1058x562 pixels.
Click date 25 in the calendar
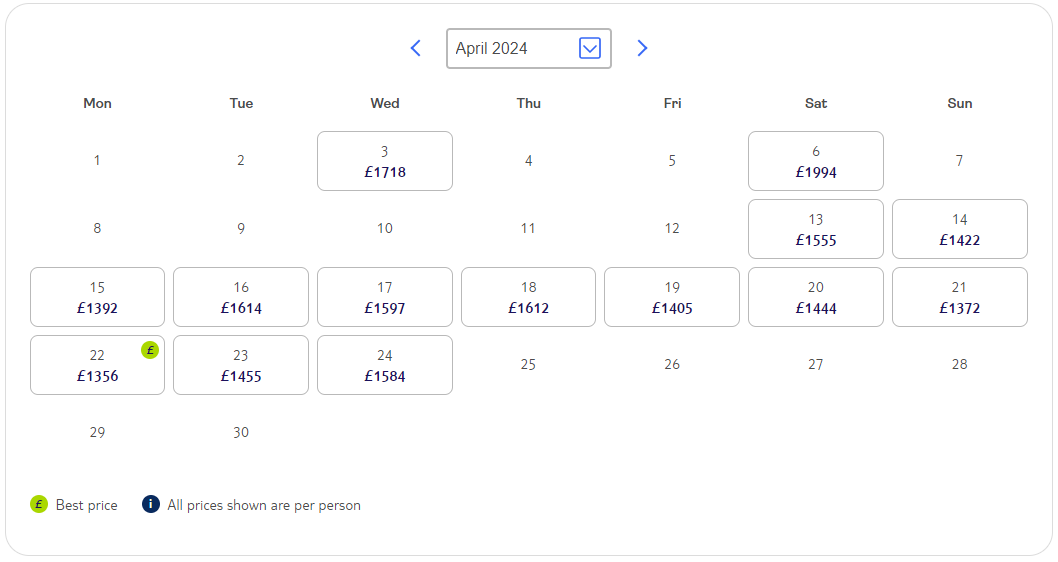click(528, 364)
